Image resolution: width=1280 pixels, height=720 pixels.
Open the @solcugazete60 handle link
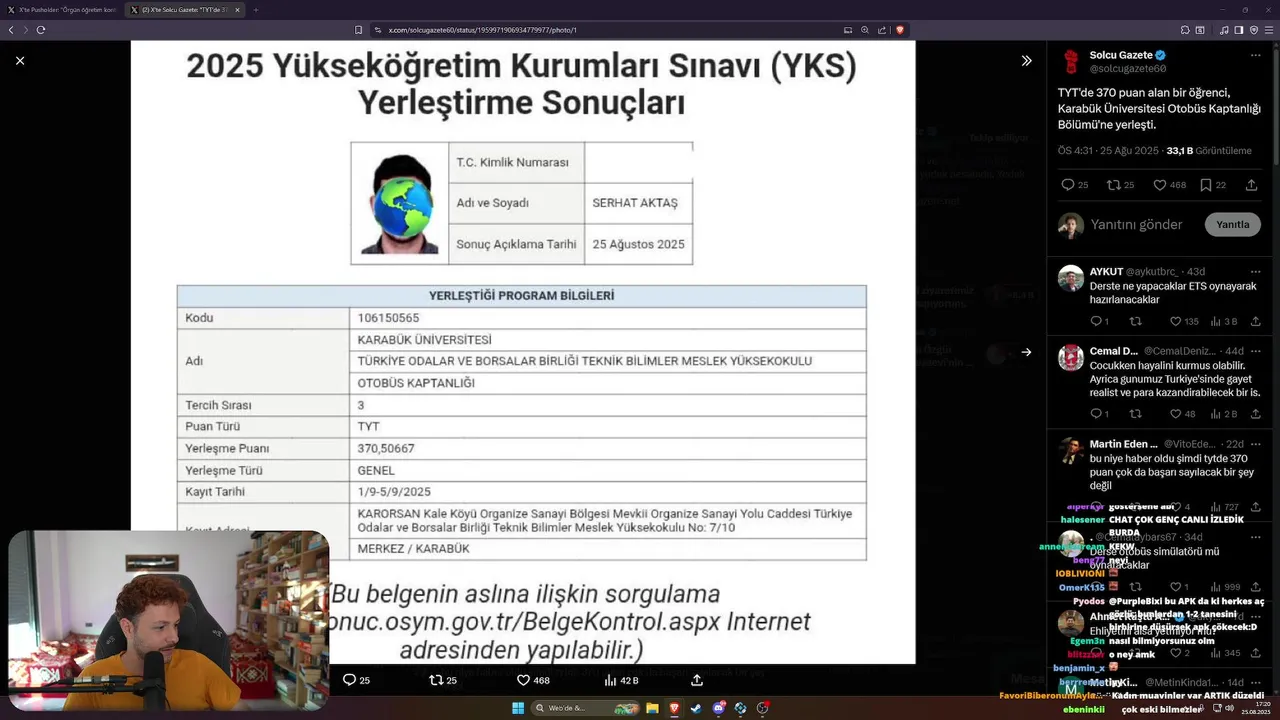click(x=1128, y=69)
